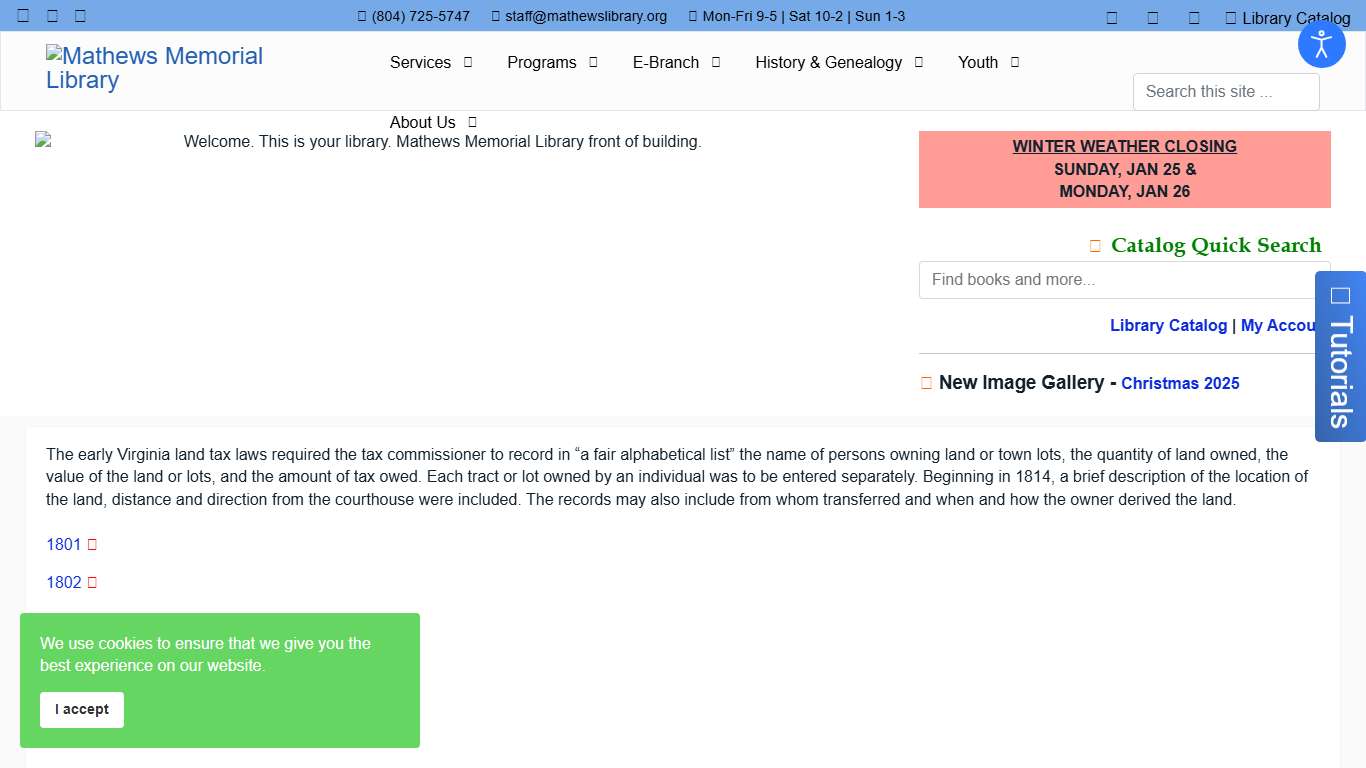Expand the Programs dropdown menu

[x=552, y=62]
